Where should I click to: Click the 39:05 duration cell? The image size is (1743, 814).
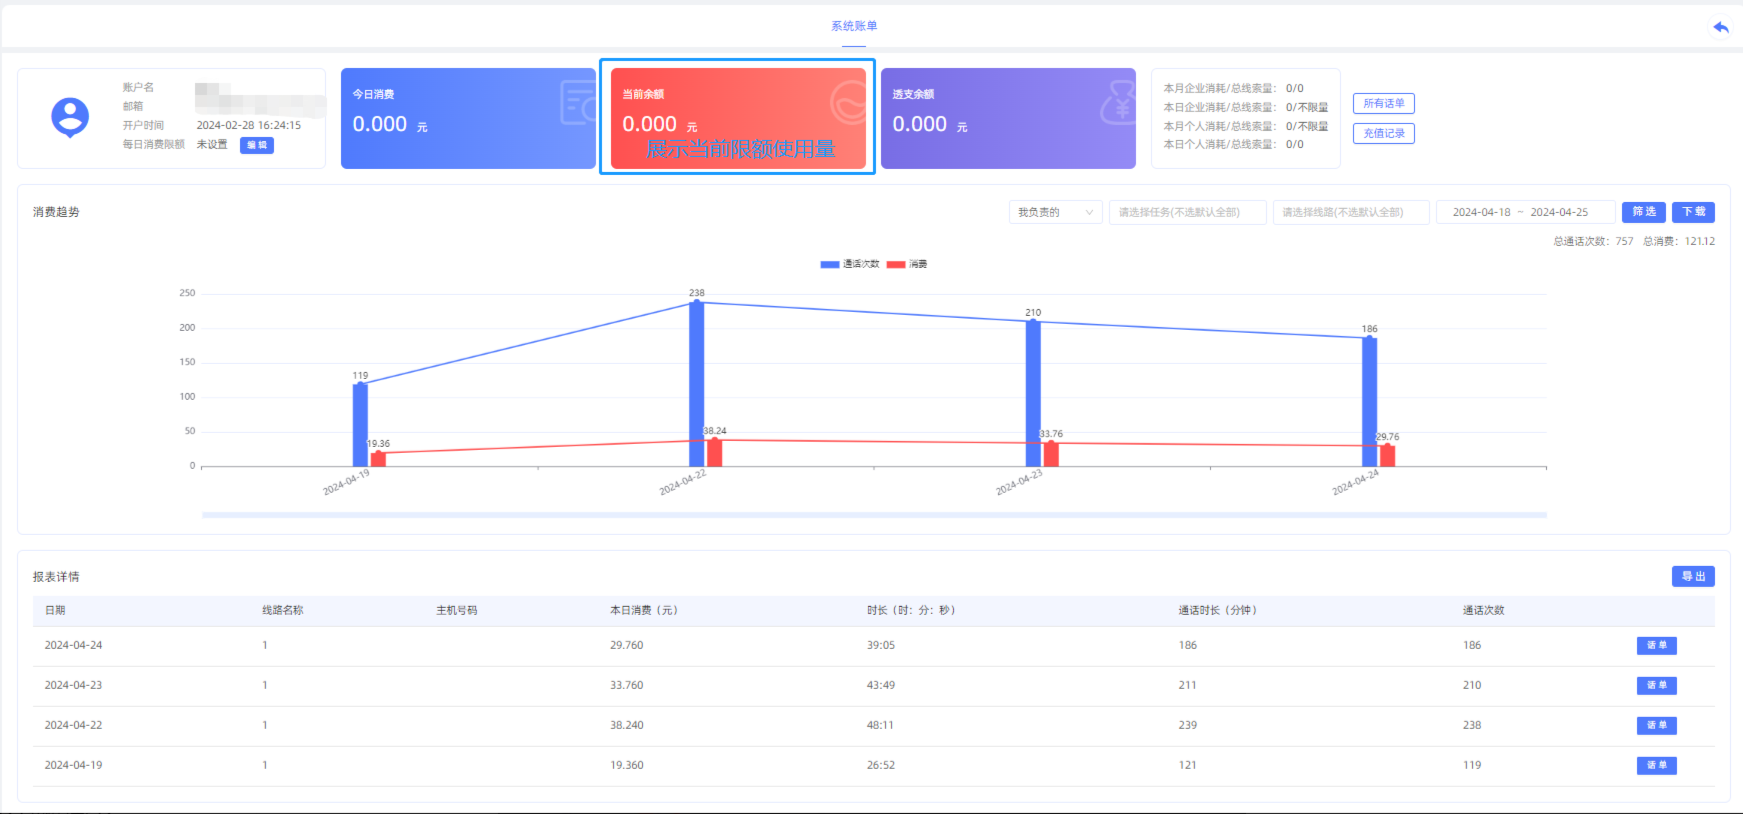[880, 645]
